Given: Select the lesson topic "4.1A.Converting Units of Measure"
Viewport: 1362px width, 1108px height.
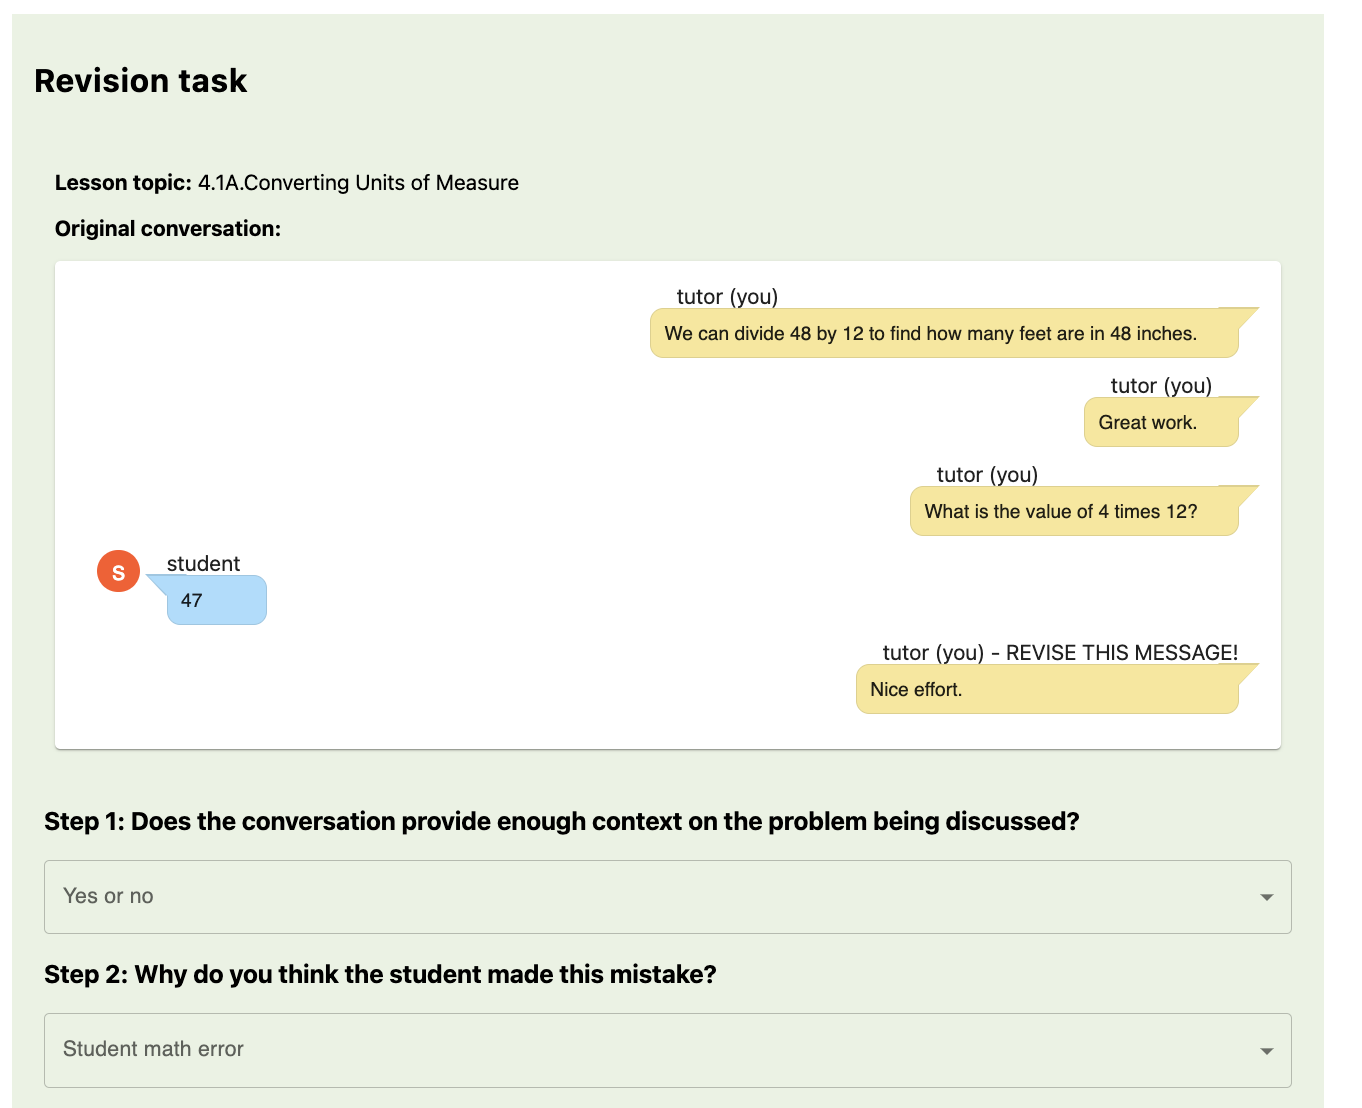Looking at the screenshot, I should coord(358,183).
